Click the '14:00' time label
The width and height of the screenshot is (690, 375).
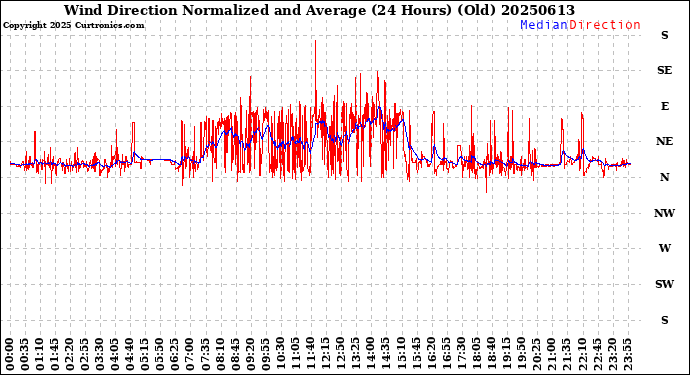point(370,354)
